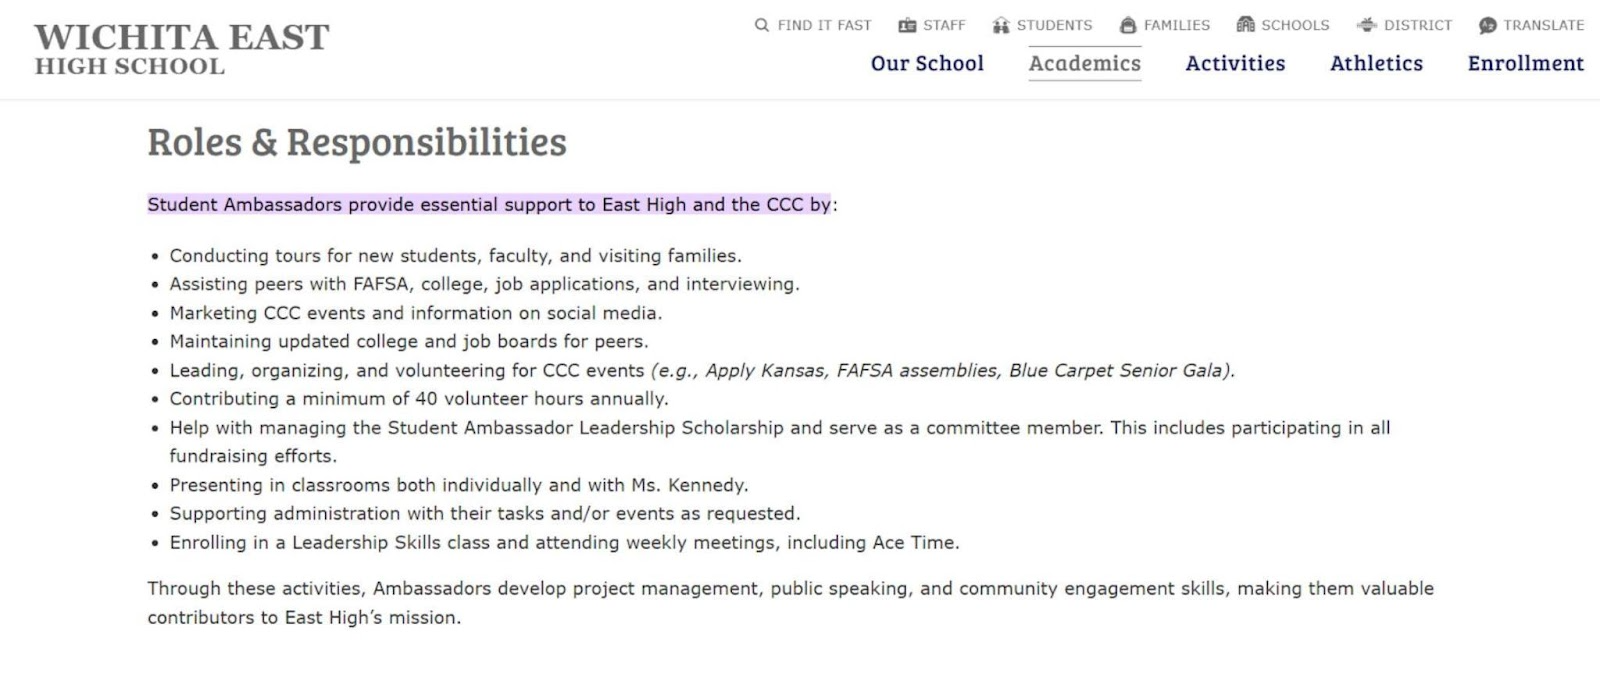Go to Wichita East High School home logo
The height and width of the screenshot is (678, 1600).
pos(182,49)
